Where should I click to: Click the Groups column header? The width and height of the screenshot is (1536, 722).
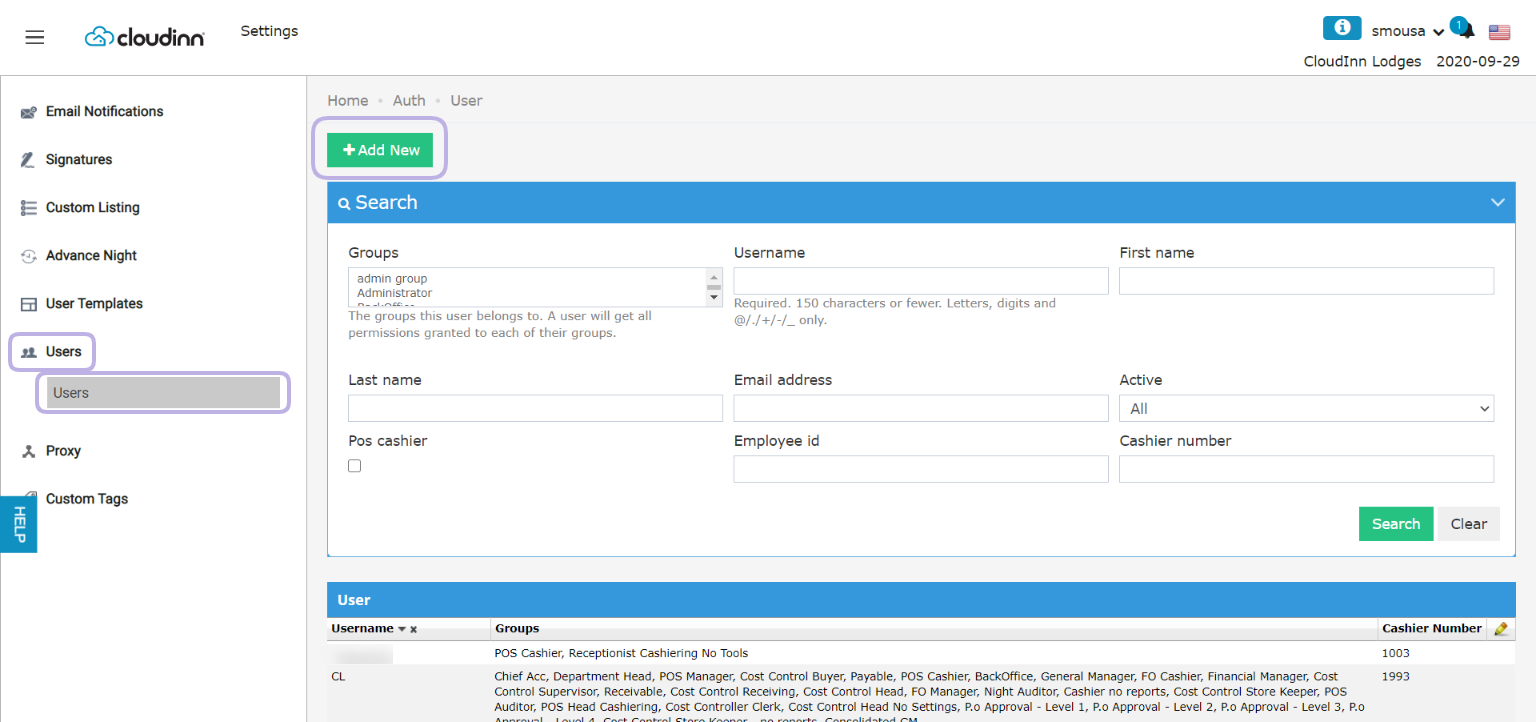(x=517, y=629)
